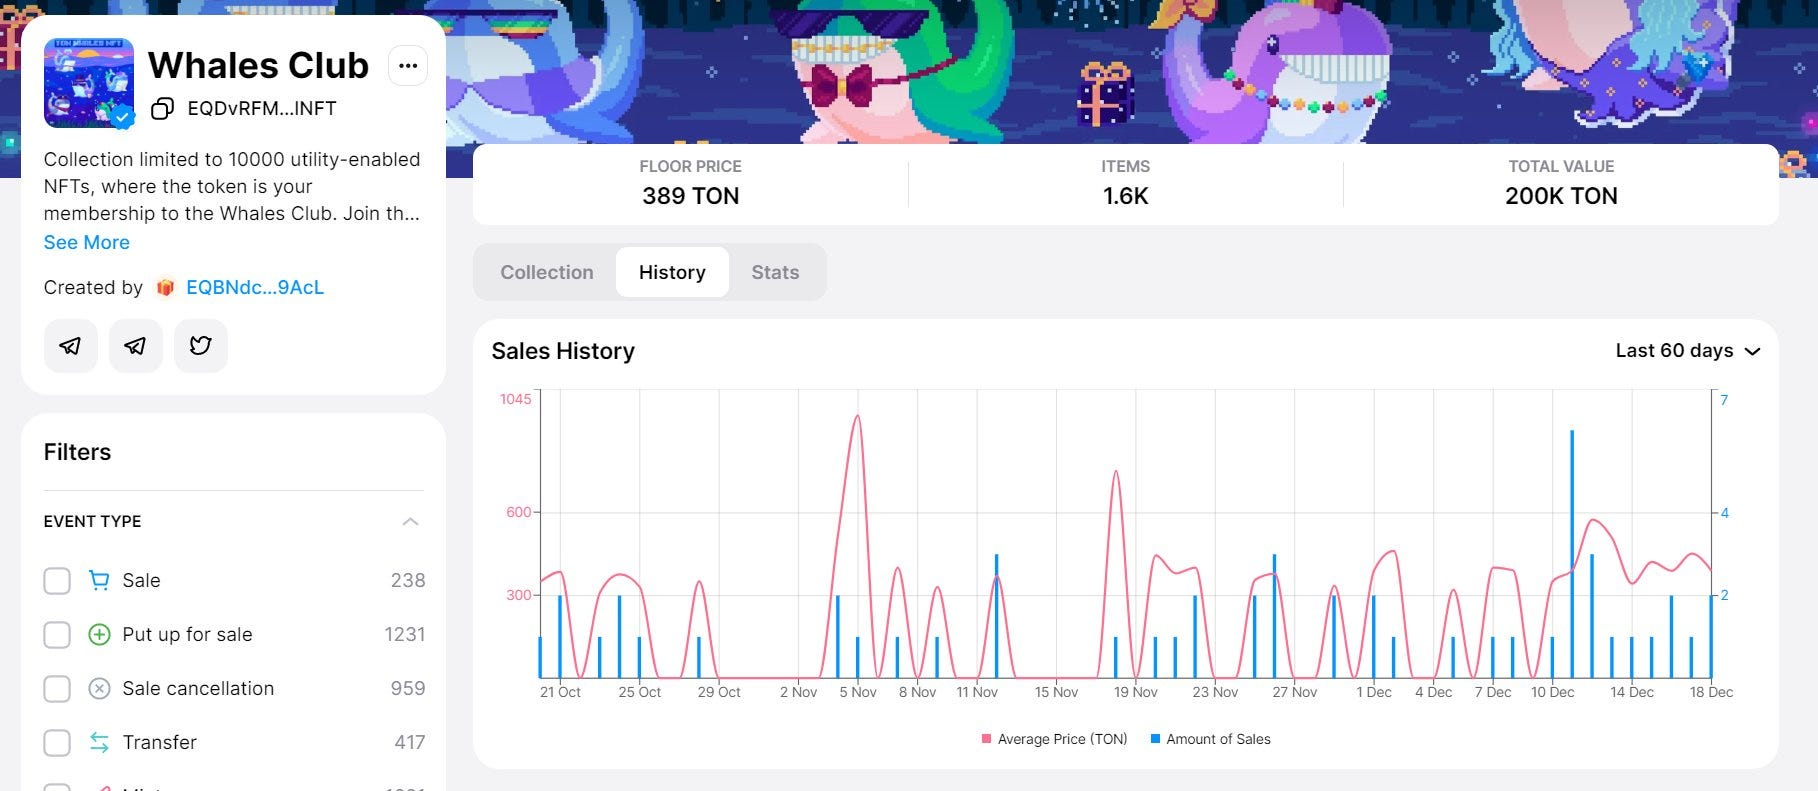
Task: Click the FLOOR PRICE 389 TON value
Action: pos(691,196)
